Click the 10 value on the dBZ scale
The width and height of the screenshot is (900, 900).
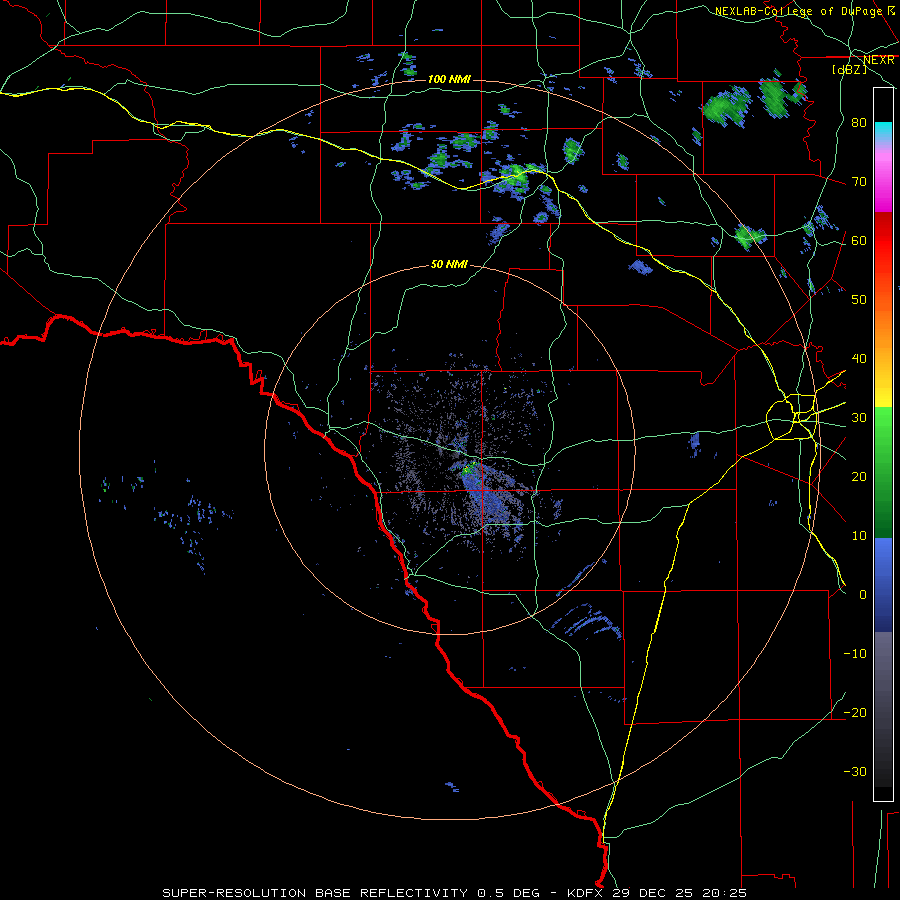(x=859, y=536)
